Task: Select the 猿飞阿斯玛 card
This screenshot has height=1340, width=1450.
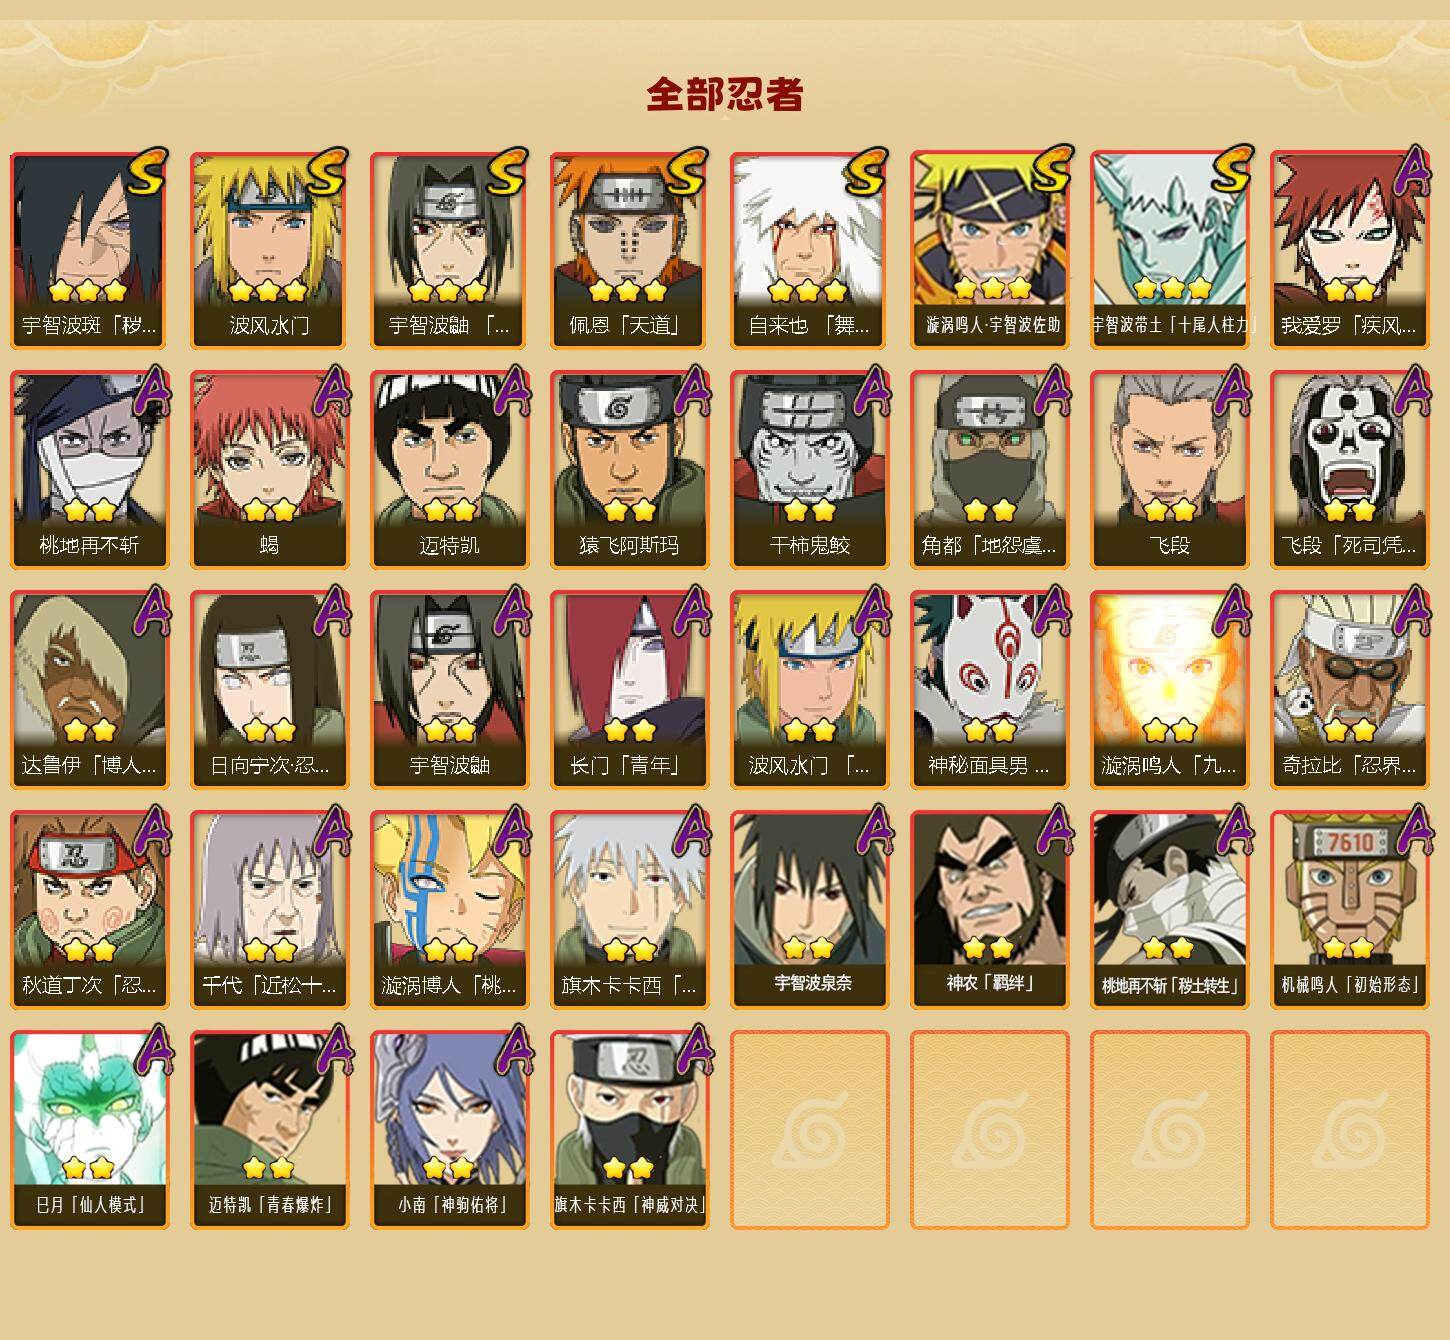Action: tap(629, 470)
